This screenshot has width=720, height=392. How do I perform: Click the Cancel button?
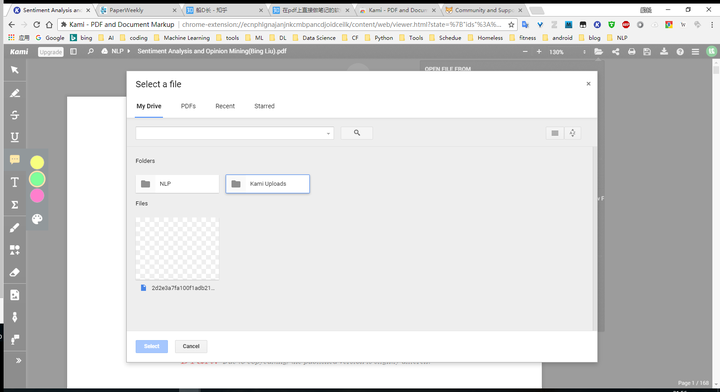point(191,346)
